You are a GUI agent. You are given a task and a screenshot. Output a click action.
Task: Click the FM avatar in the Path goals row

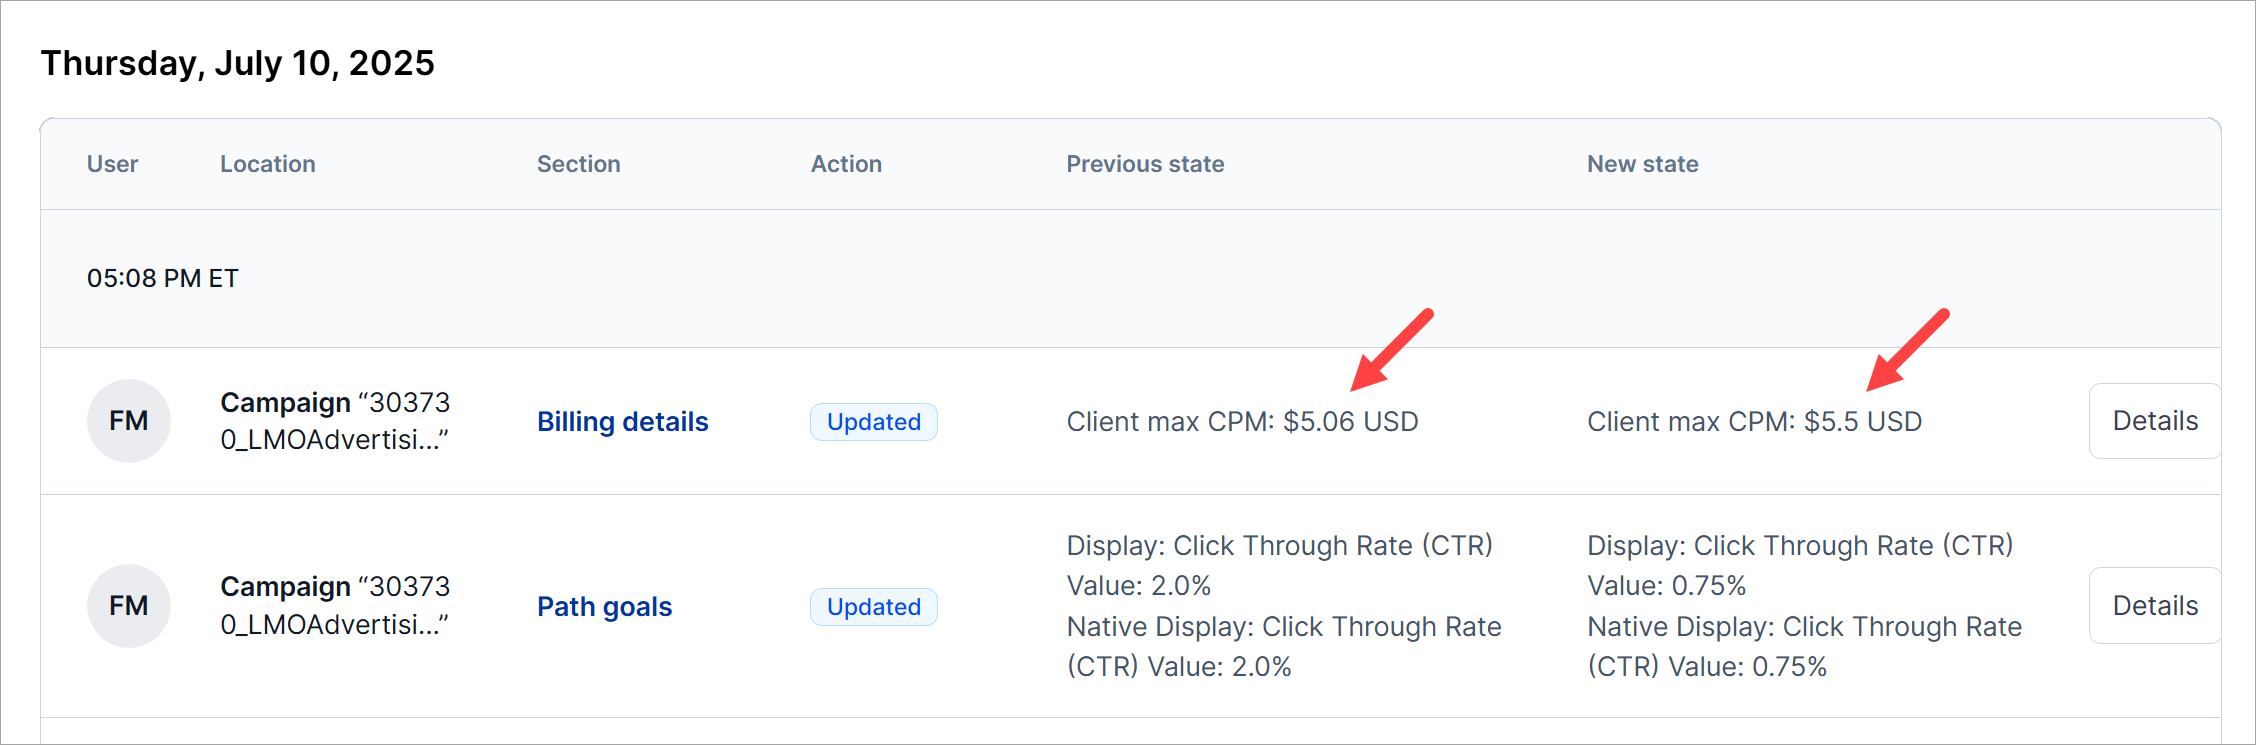tap(129, 606)
